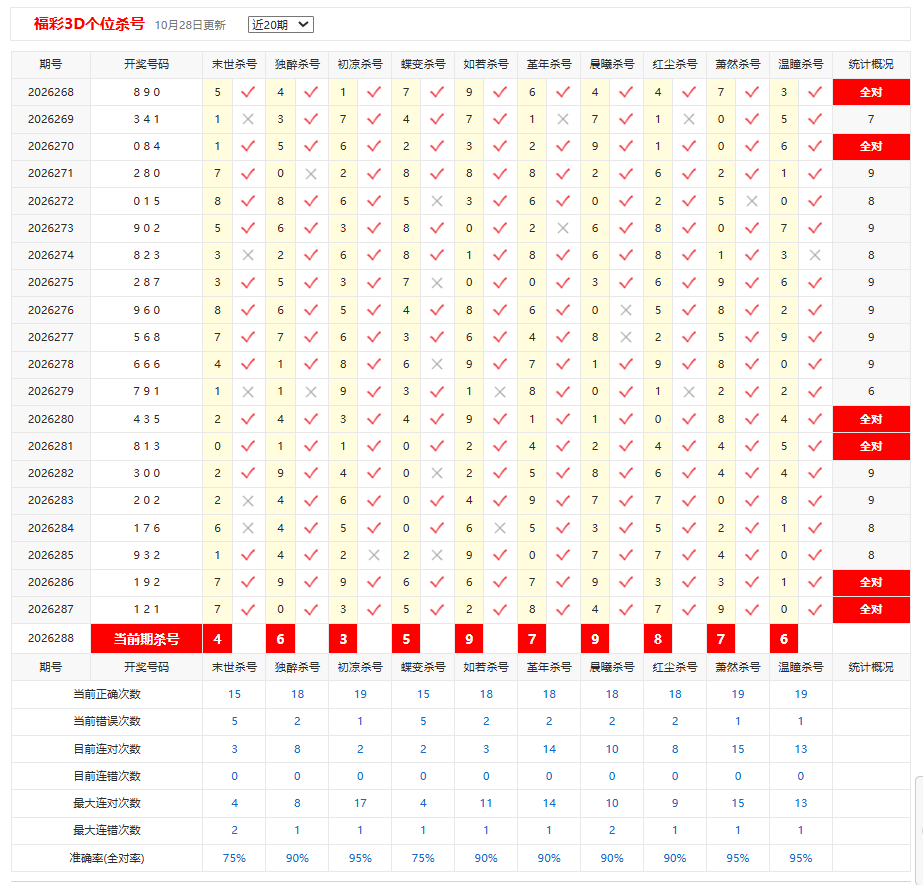Click the 福彩3D个位杀号 page title
923x885 pixels.
click(89, 24)
